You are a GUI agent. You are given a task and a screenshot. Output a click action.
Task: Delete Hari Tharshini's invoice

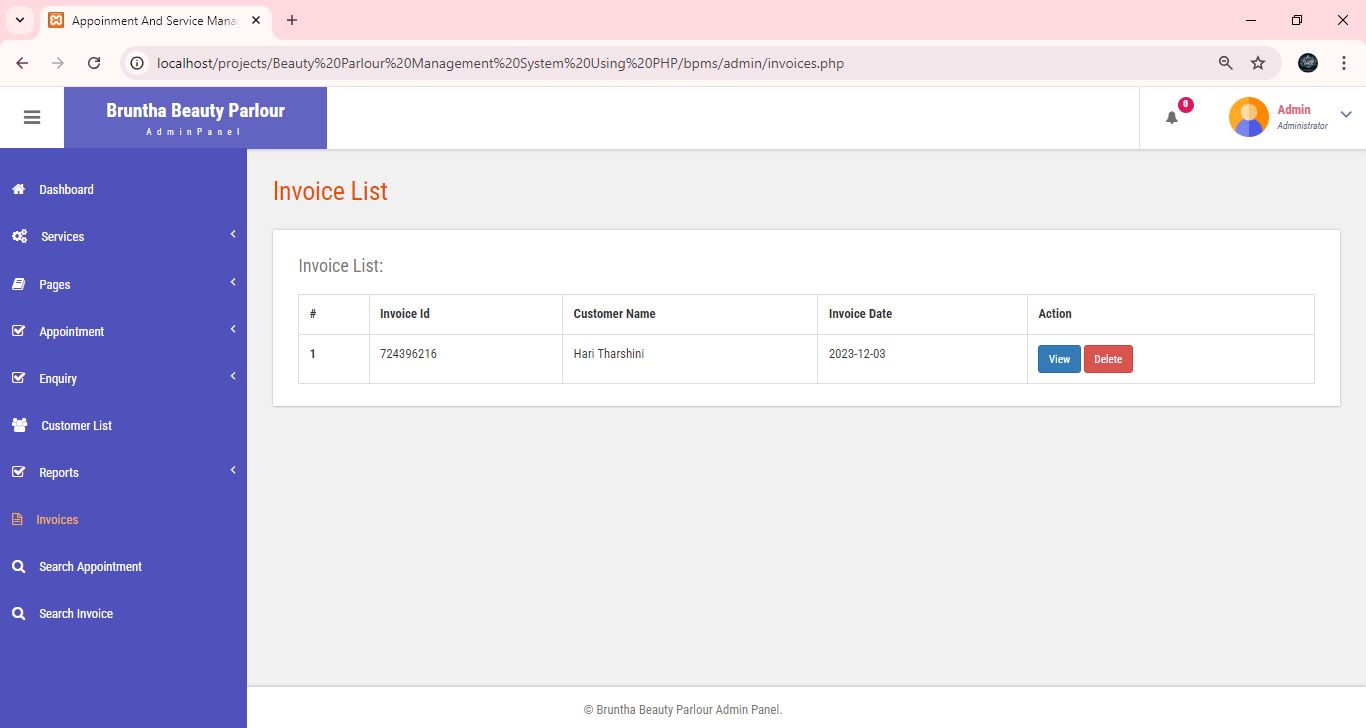point(1108,359)
